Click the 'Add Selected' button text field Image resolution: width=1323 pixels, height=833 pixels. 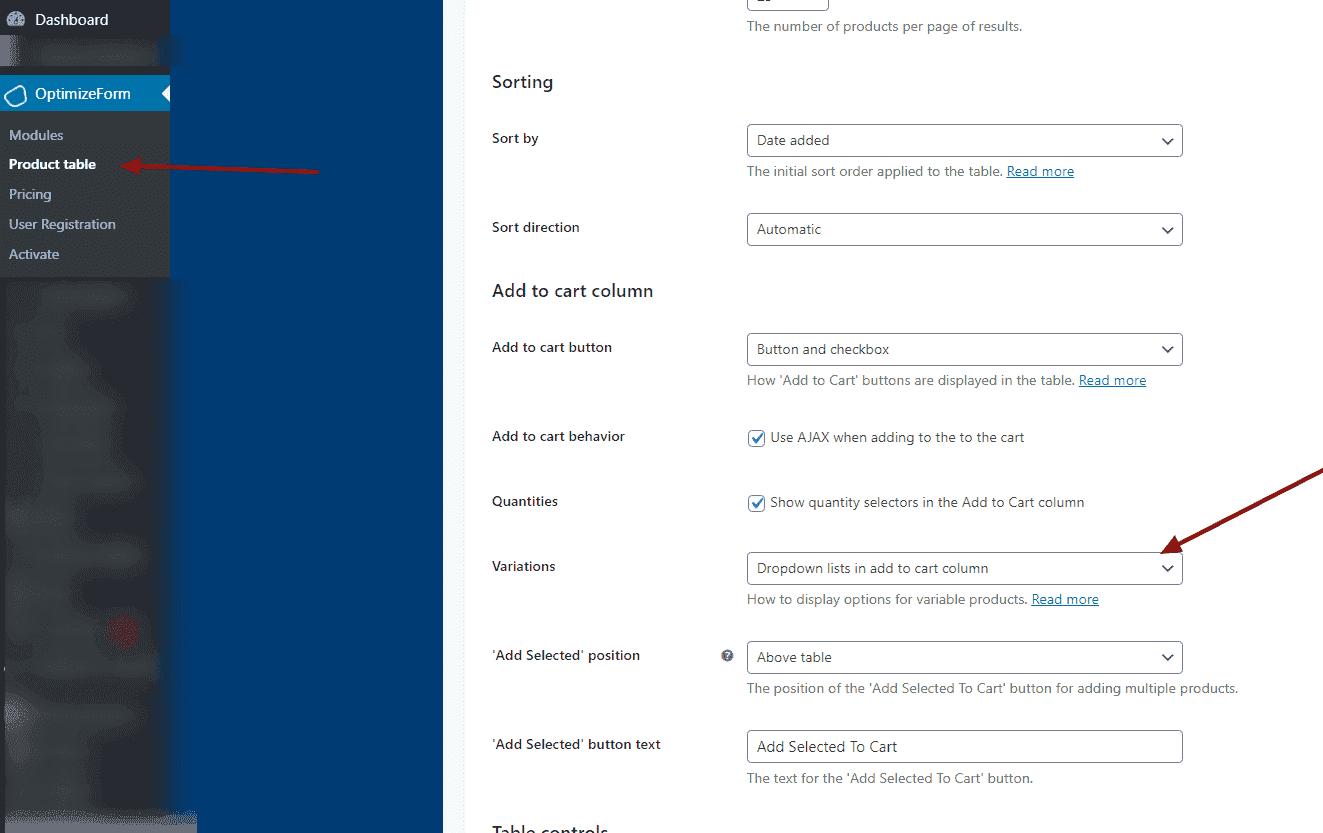click(964, 747)
